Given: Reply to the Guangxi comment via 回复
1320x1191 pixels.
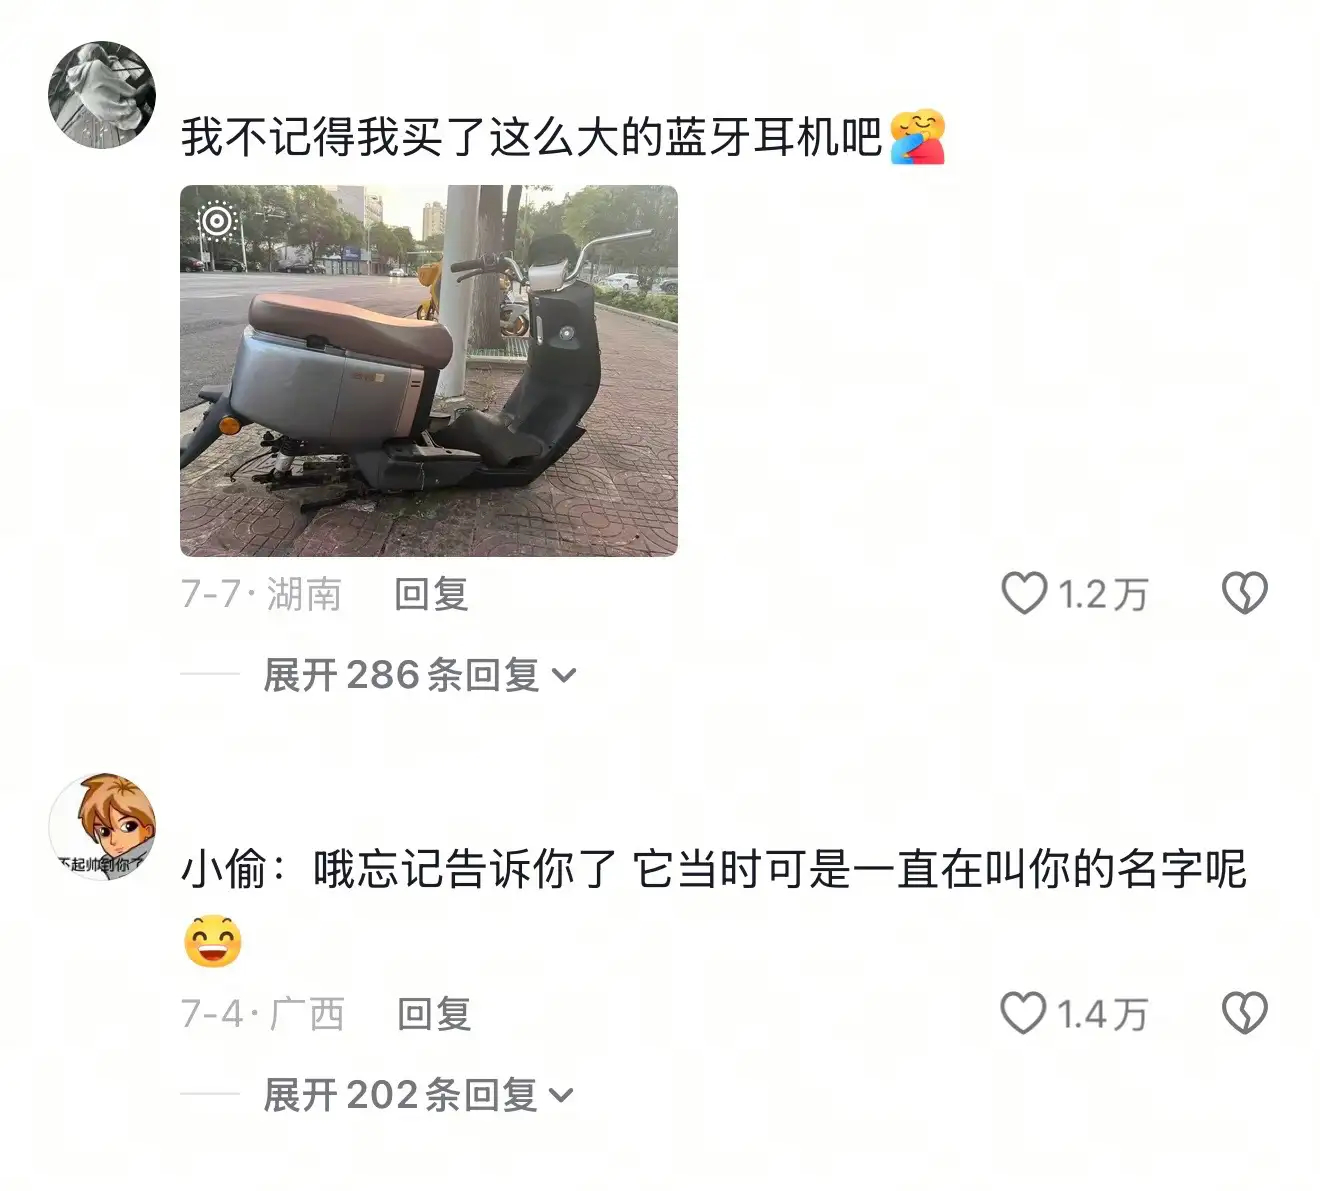Looking at the screenshot, I should pos(433,1014).
